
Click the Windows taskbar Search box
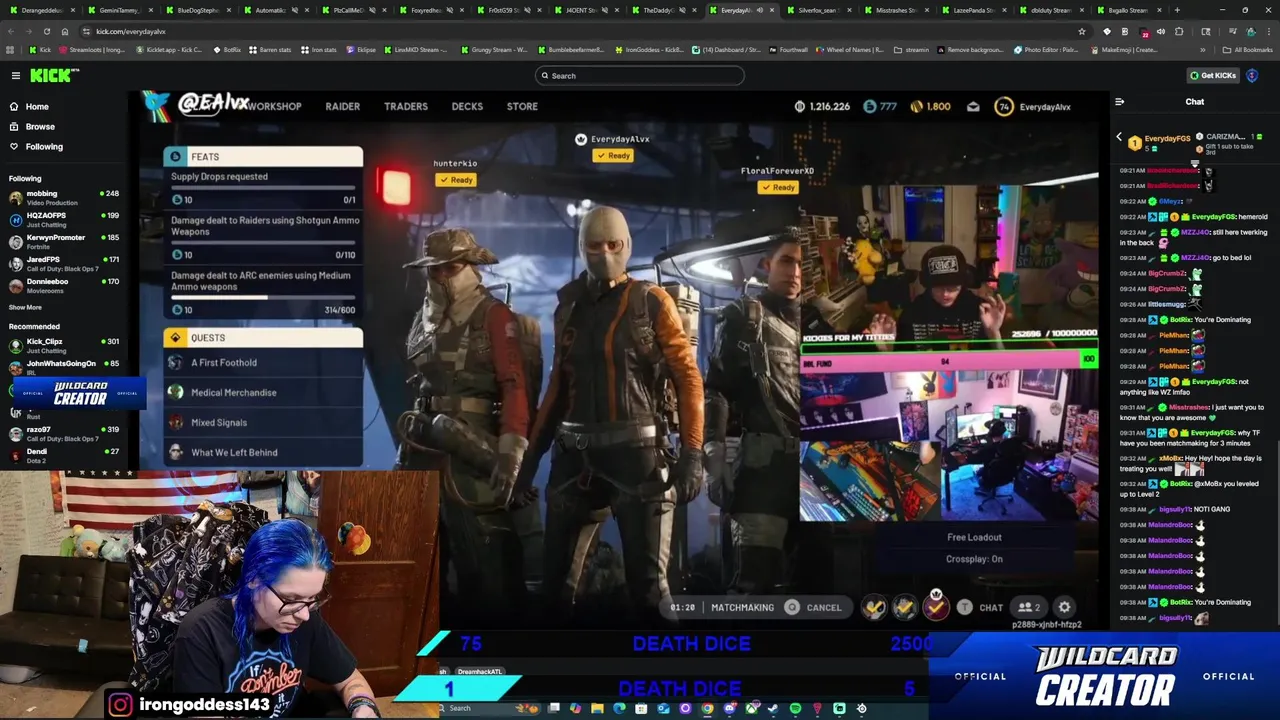pos(485,708)
